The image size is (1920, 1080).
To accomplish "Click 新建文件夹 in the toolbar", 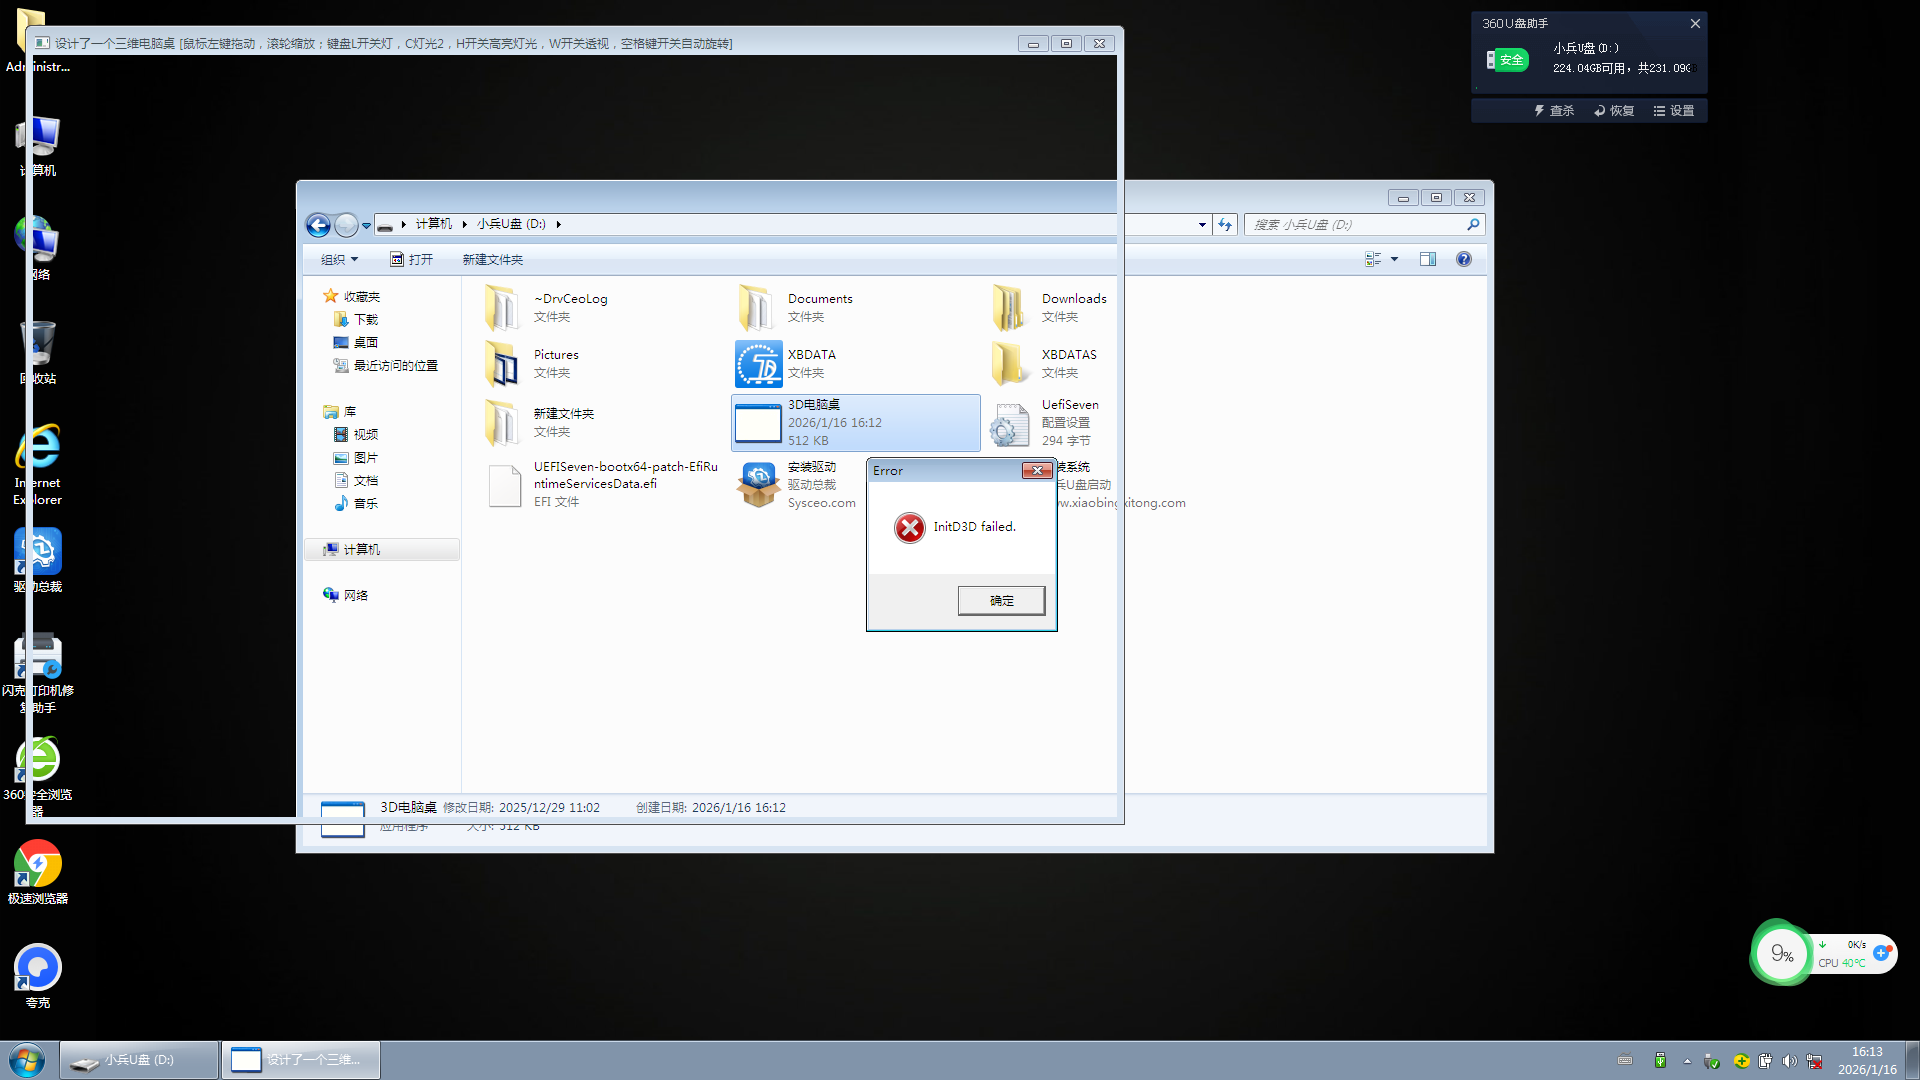I will 492,259.
